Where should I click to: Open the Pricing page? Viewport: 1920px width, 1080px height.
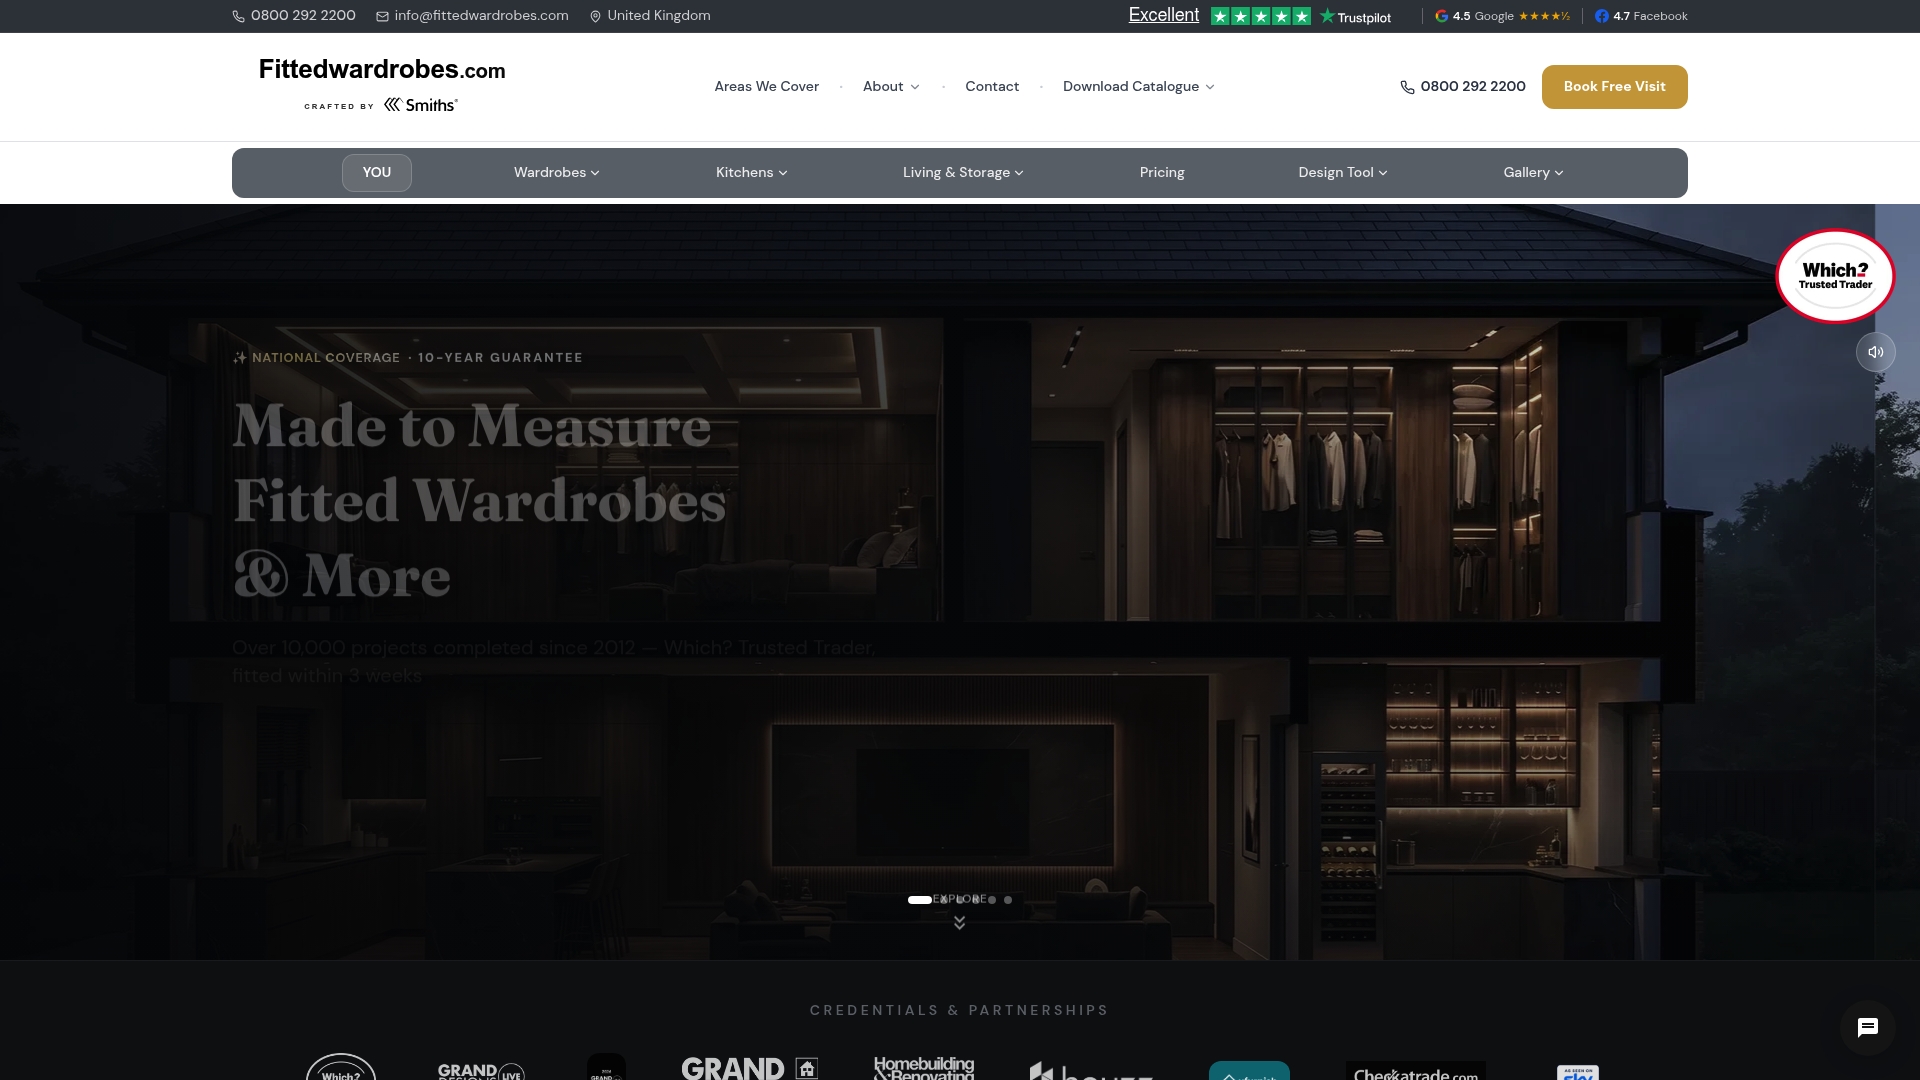(x=1162, y=173)
